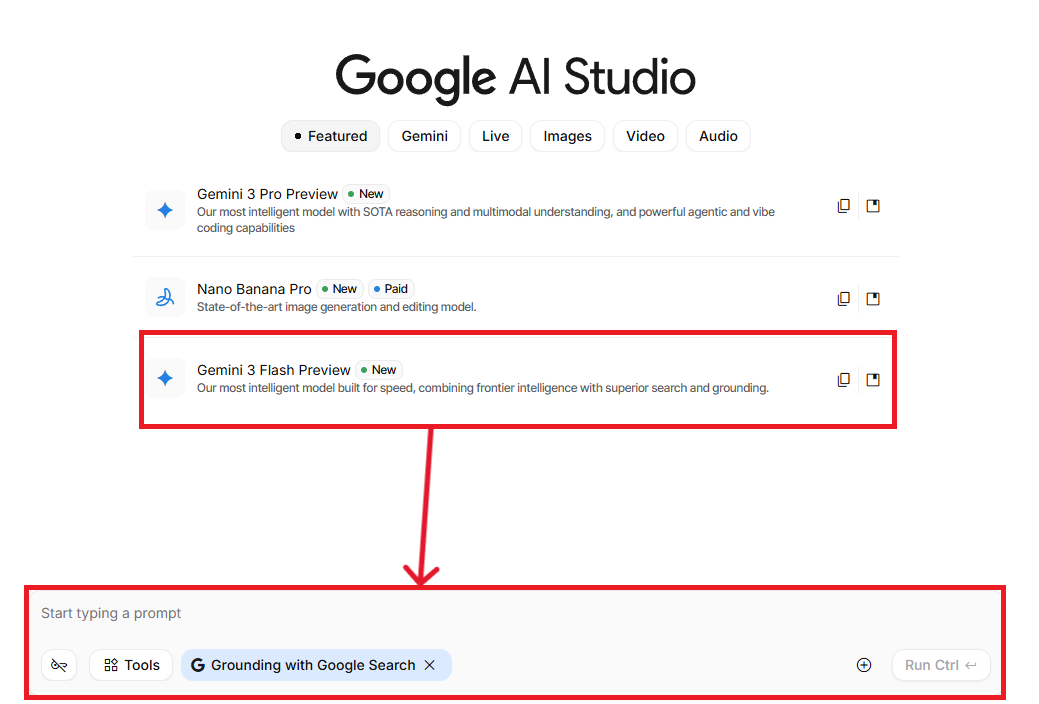This screenshot has height=704, width=1039.
Task: Open the Tools menu
Action: [x=131, y=665]
